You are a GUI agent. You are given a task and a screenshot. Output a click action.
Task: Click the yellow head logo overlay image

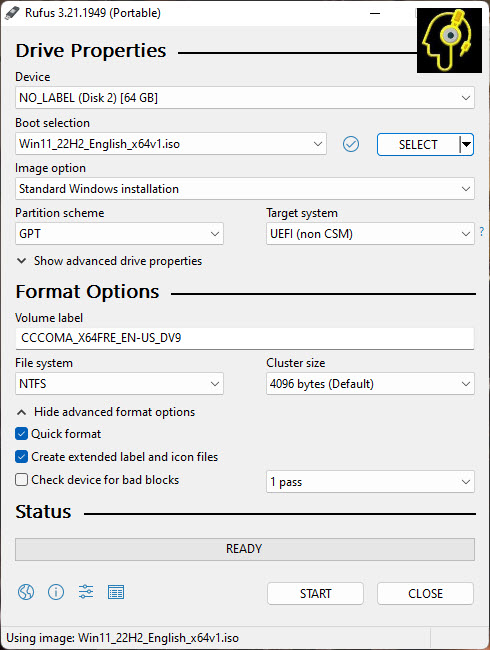[x=449, y=40]
